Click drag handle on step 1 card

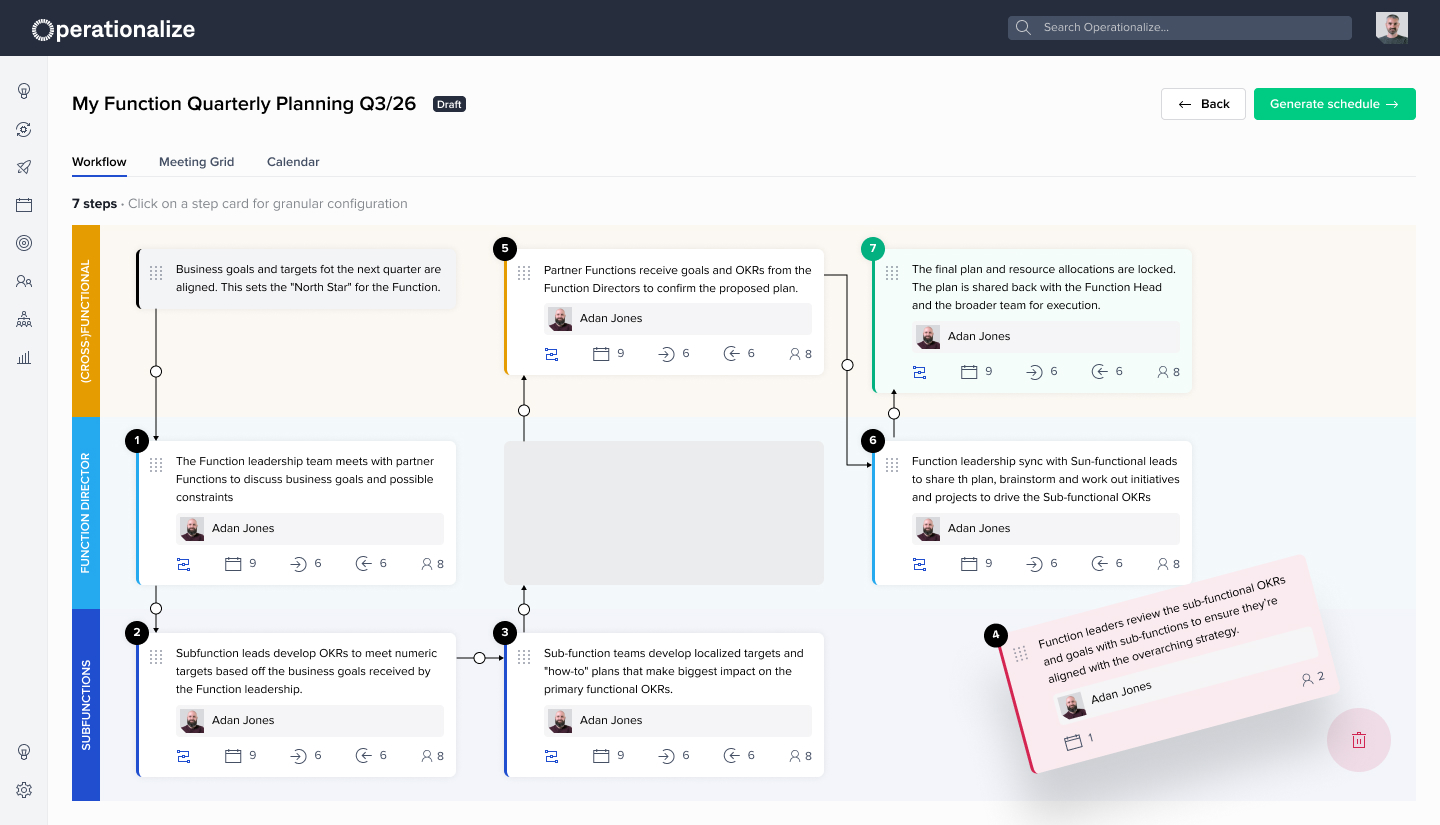click(156, 465)
